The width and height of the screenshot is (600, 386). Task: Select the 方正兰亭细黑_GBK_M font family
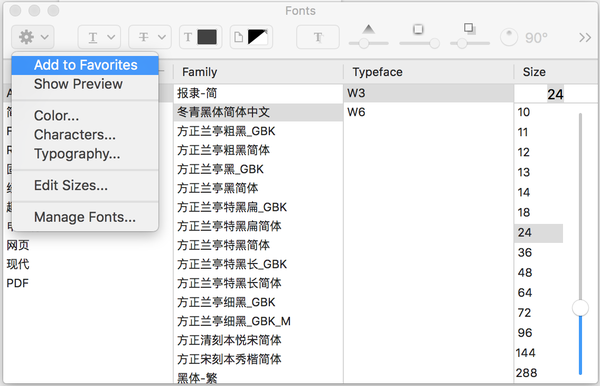click(258, 321)
